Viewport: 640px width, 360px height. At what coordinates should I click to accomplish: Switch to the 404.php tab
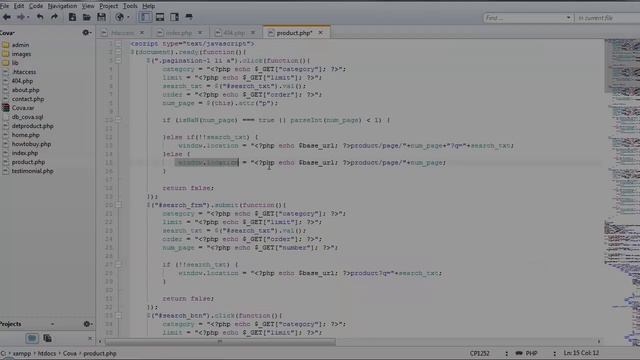tap(234, 33)
